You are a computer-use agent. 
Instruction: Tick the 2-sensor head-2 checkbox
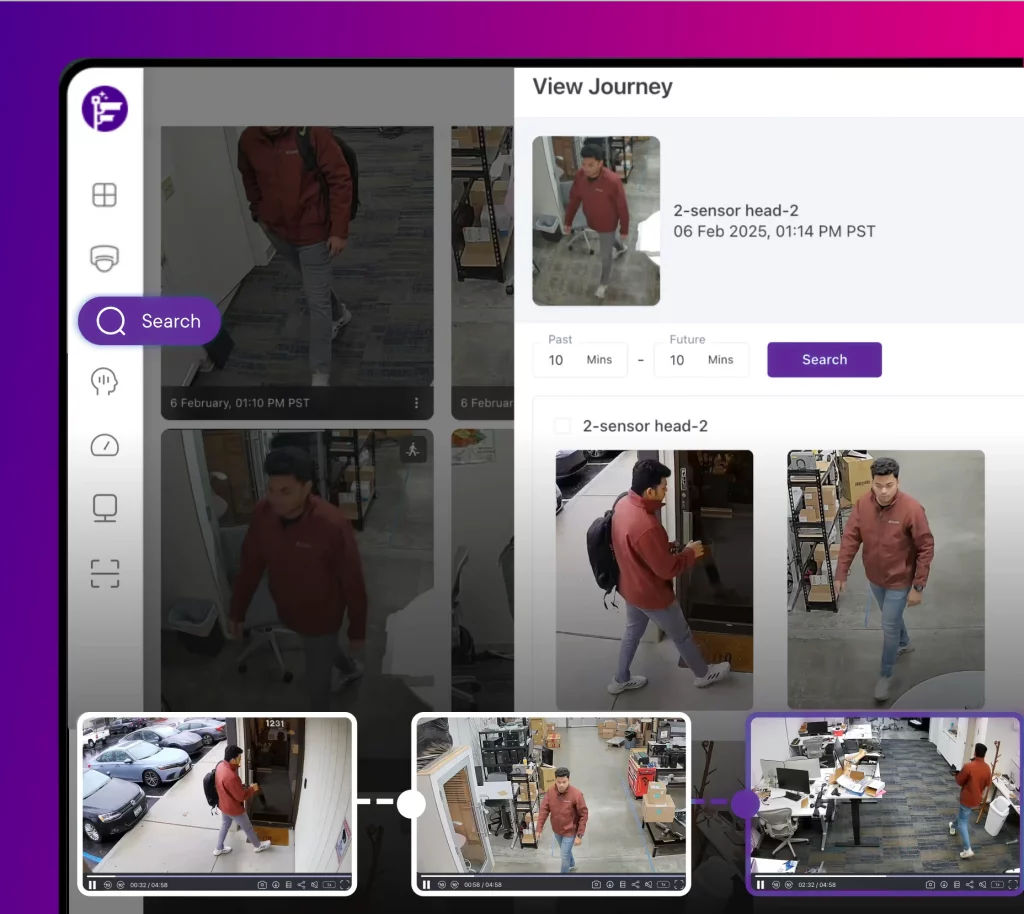pyautogui.click(x=563, y=426)
